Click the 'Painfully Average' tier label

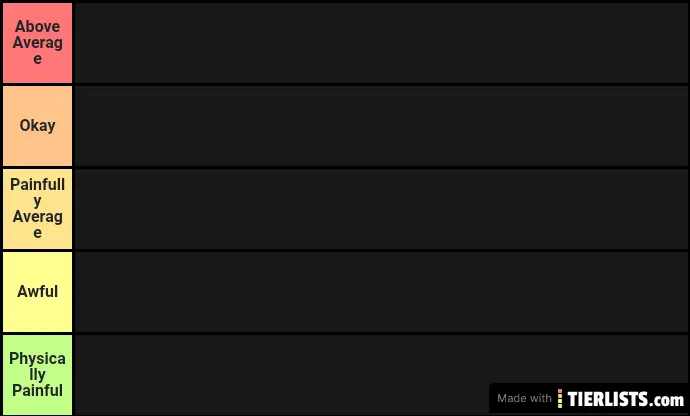[x=37, y=209]
